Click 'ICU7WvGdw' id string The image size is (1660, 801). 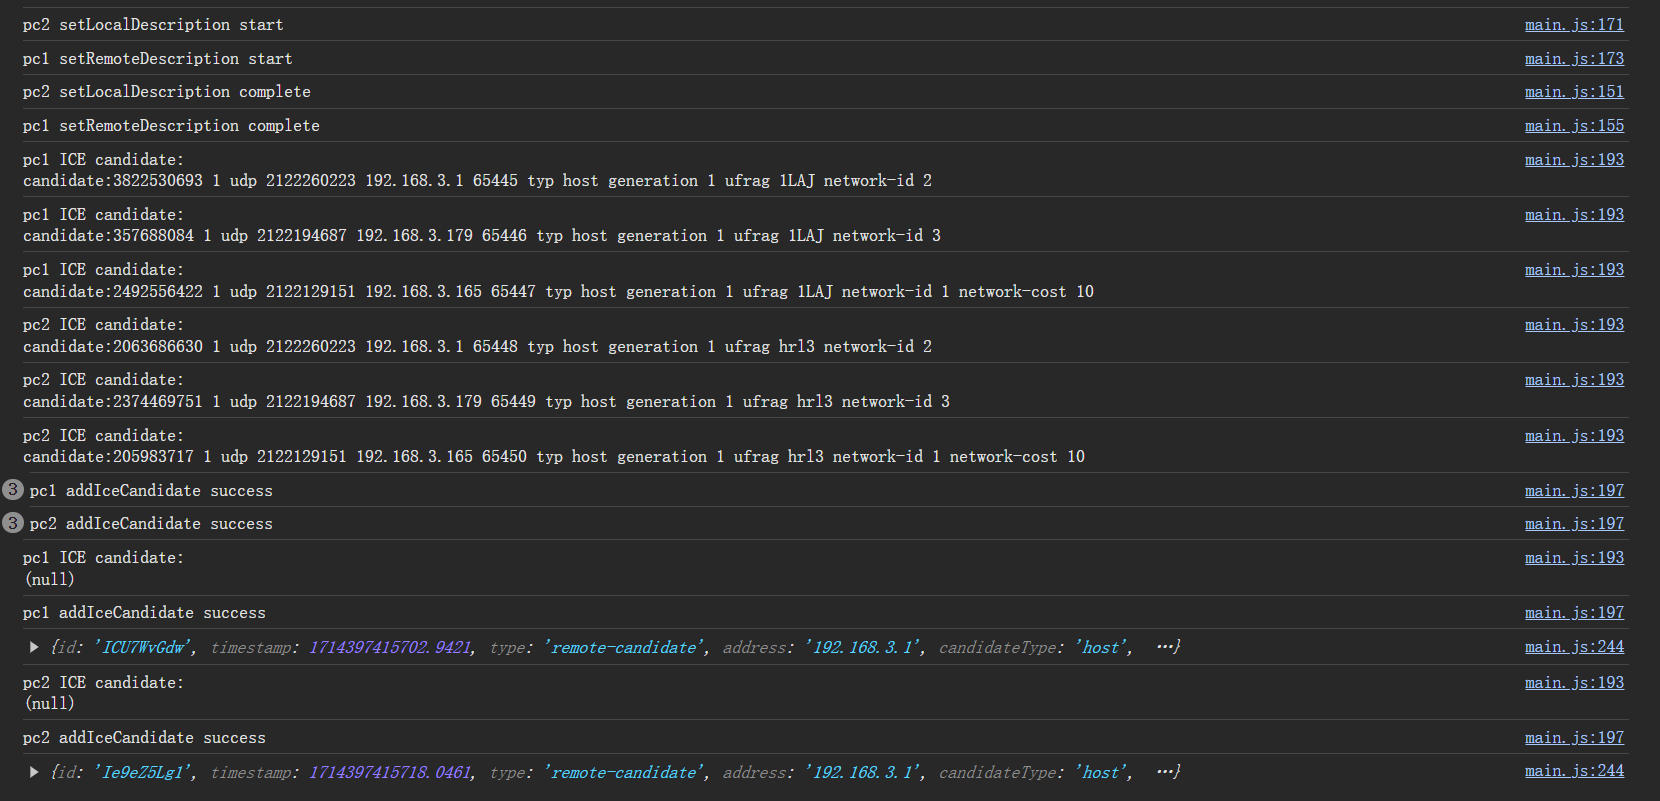(x=143, y=647)
